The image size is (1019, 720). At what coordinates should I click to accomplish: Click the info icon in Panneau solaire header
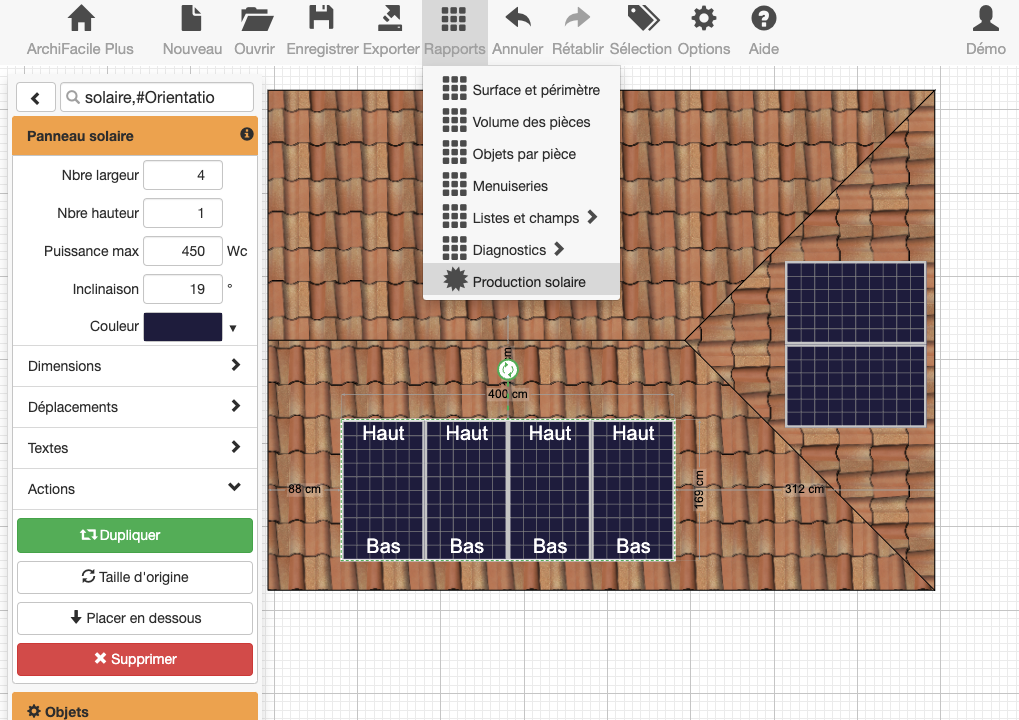pos(246,135)
